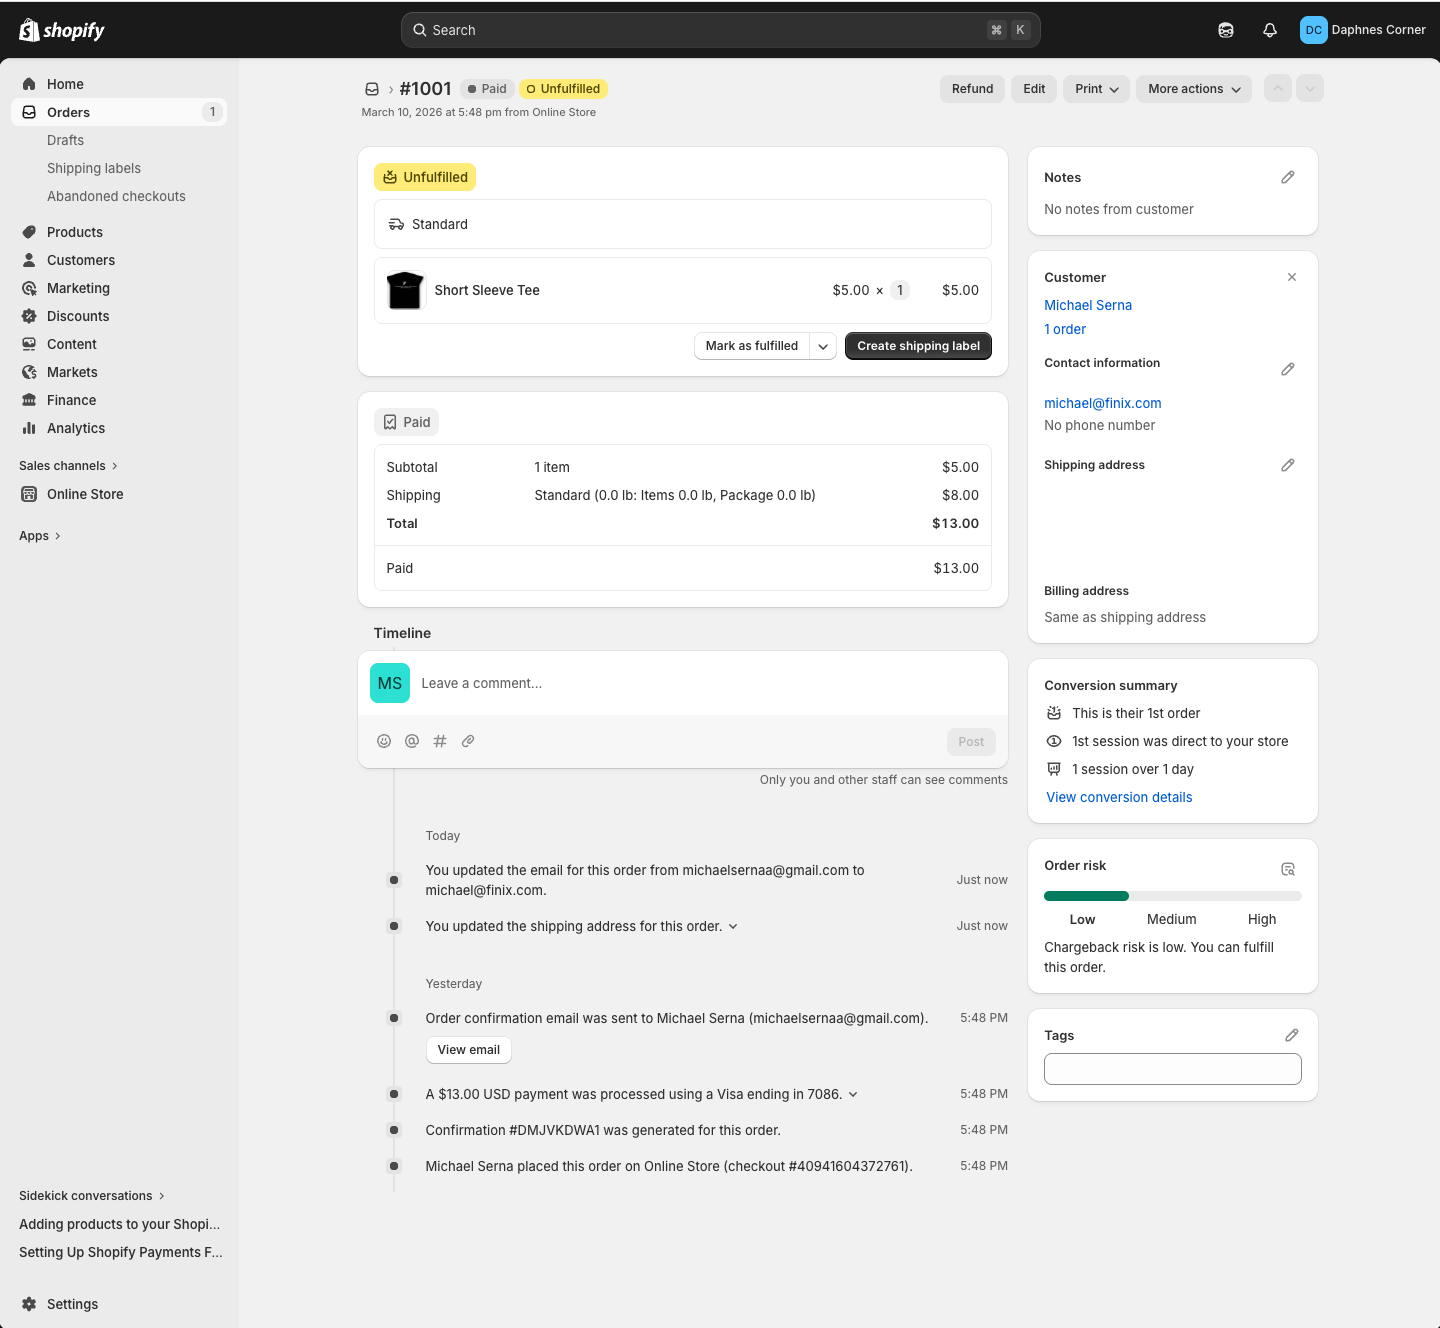Edit the Notes with the pencil icon
The height and width of the screenshot is (1328, 1440).
[1288, 177]
